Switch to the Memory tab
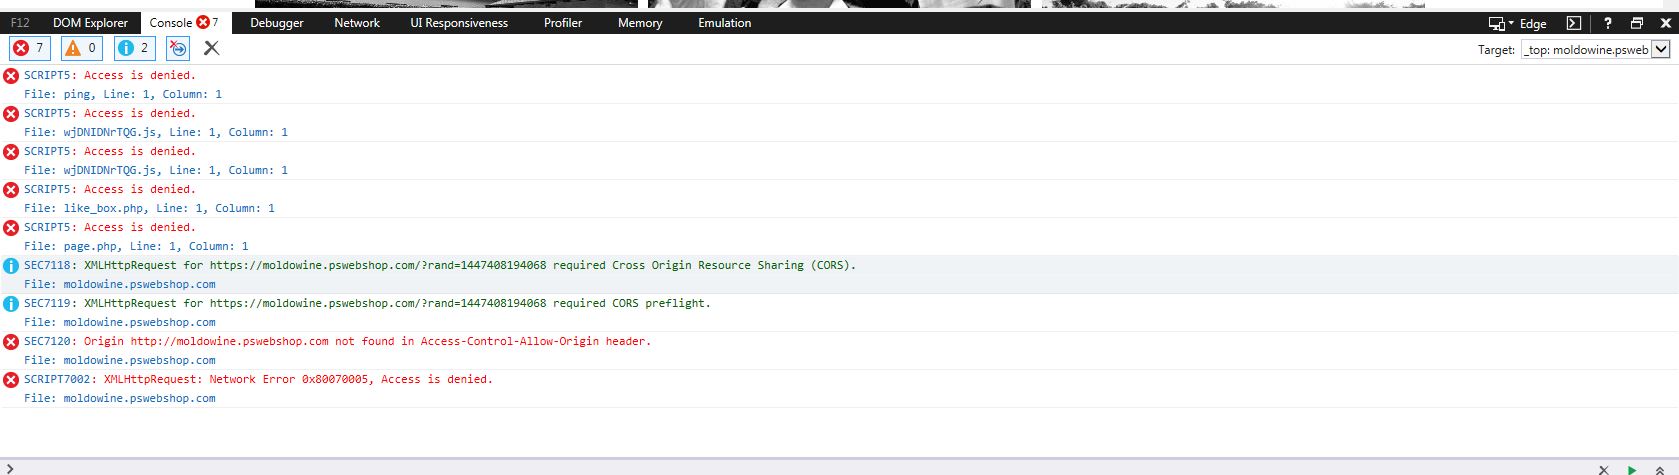 [640, 23]
